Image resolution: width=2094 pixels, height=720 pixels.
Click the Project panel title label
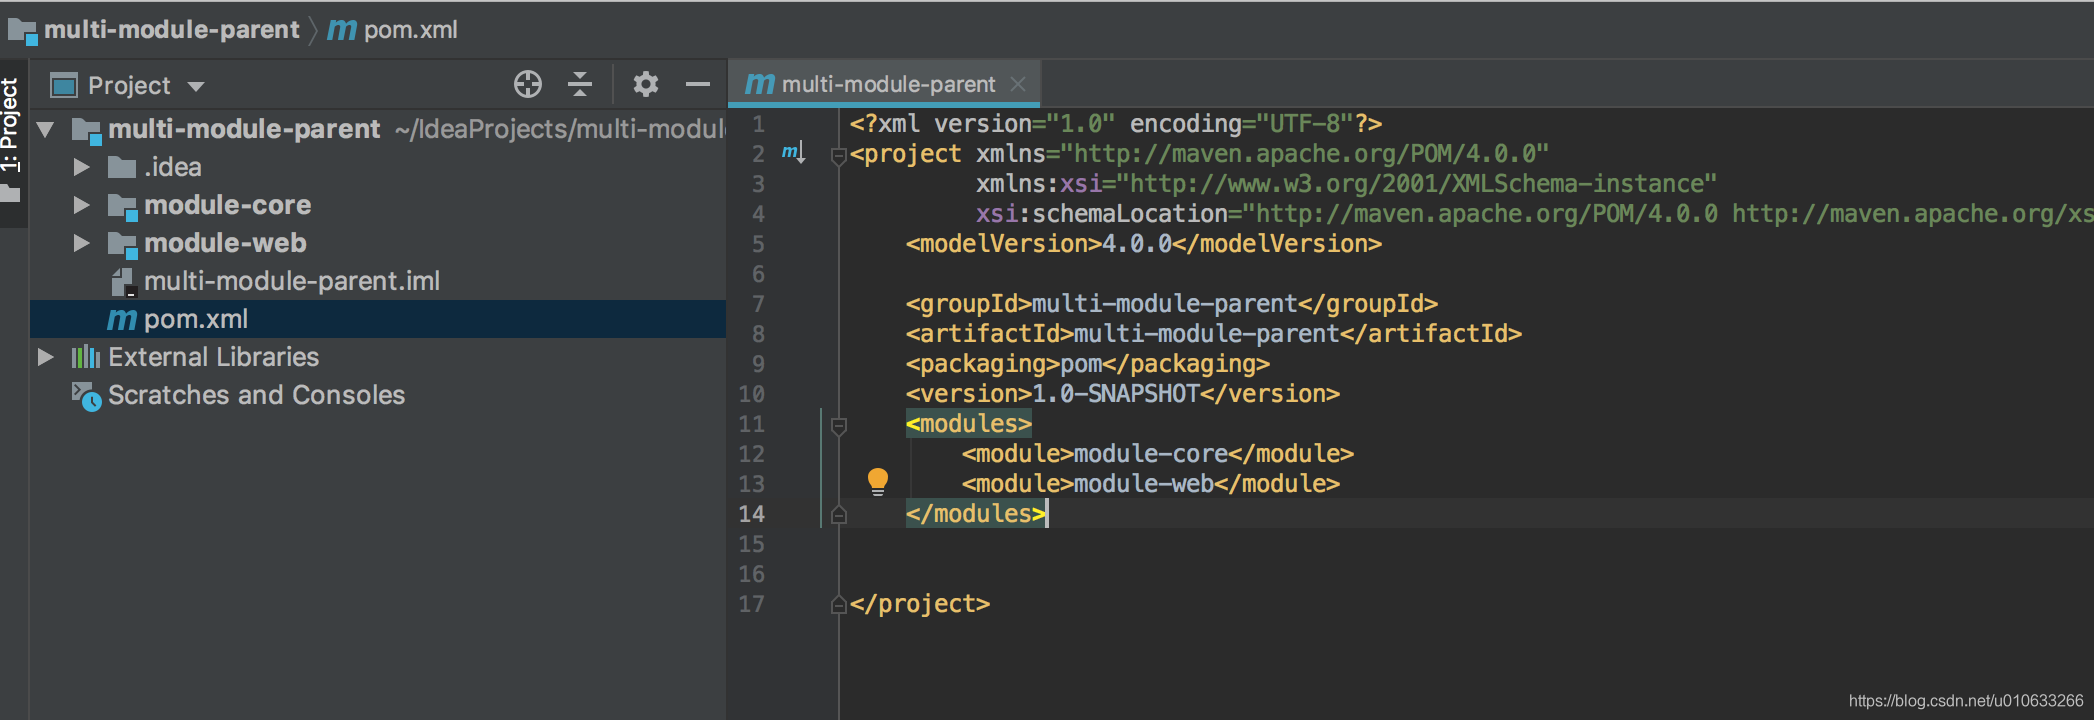click(129, 85)
